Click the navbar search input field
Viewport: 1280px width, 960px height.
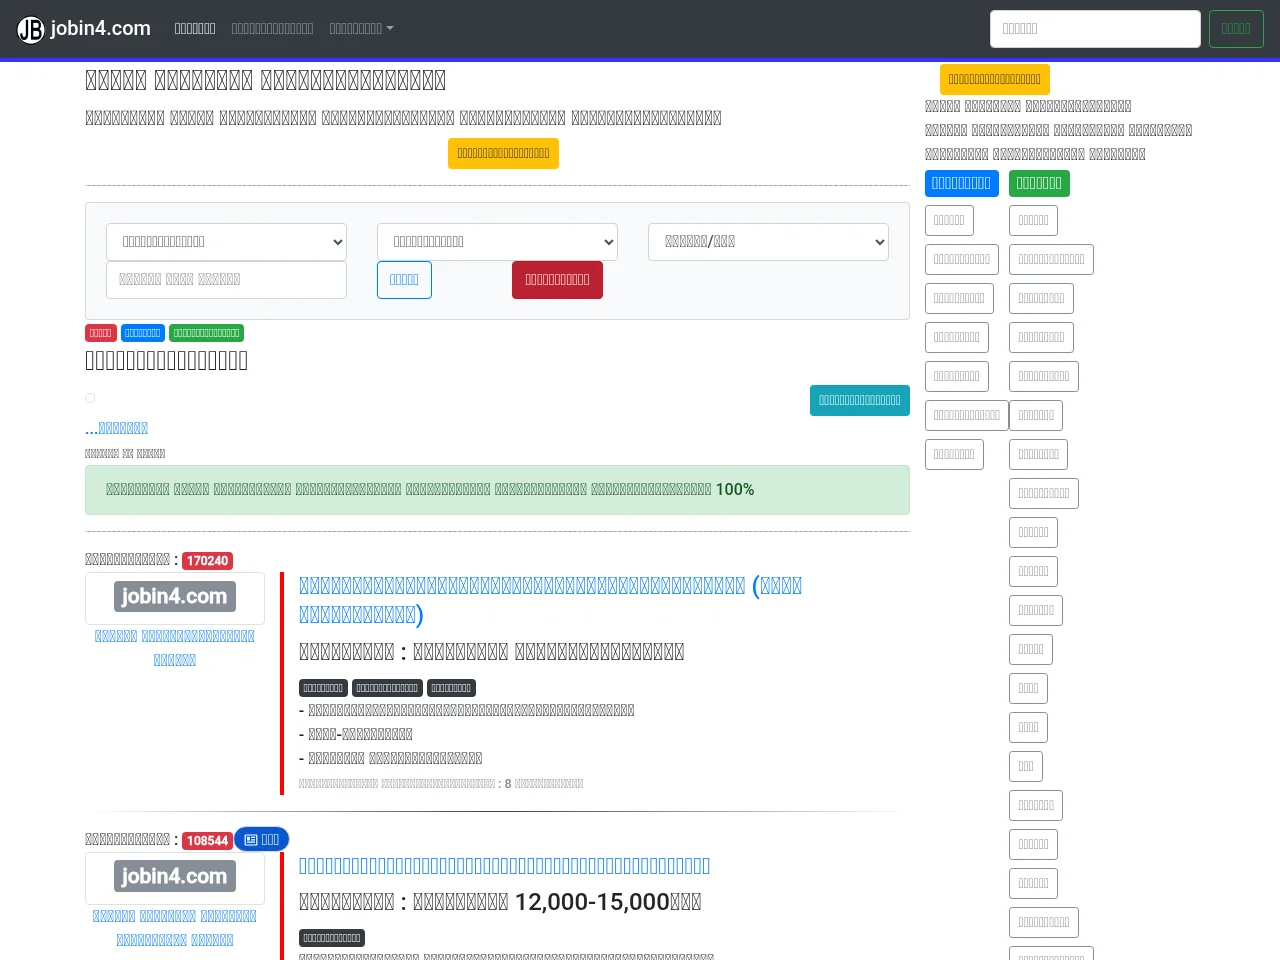pyautogui.click(x=1095, y=29)
